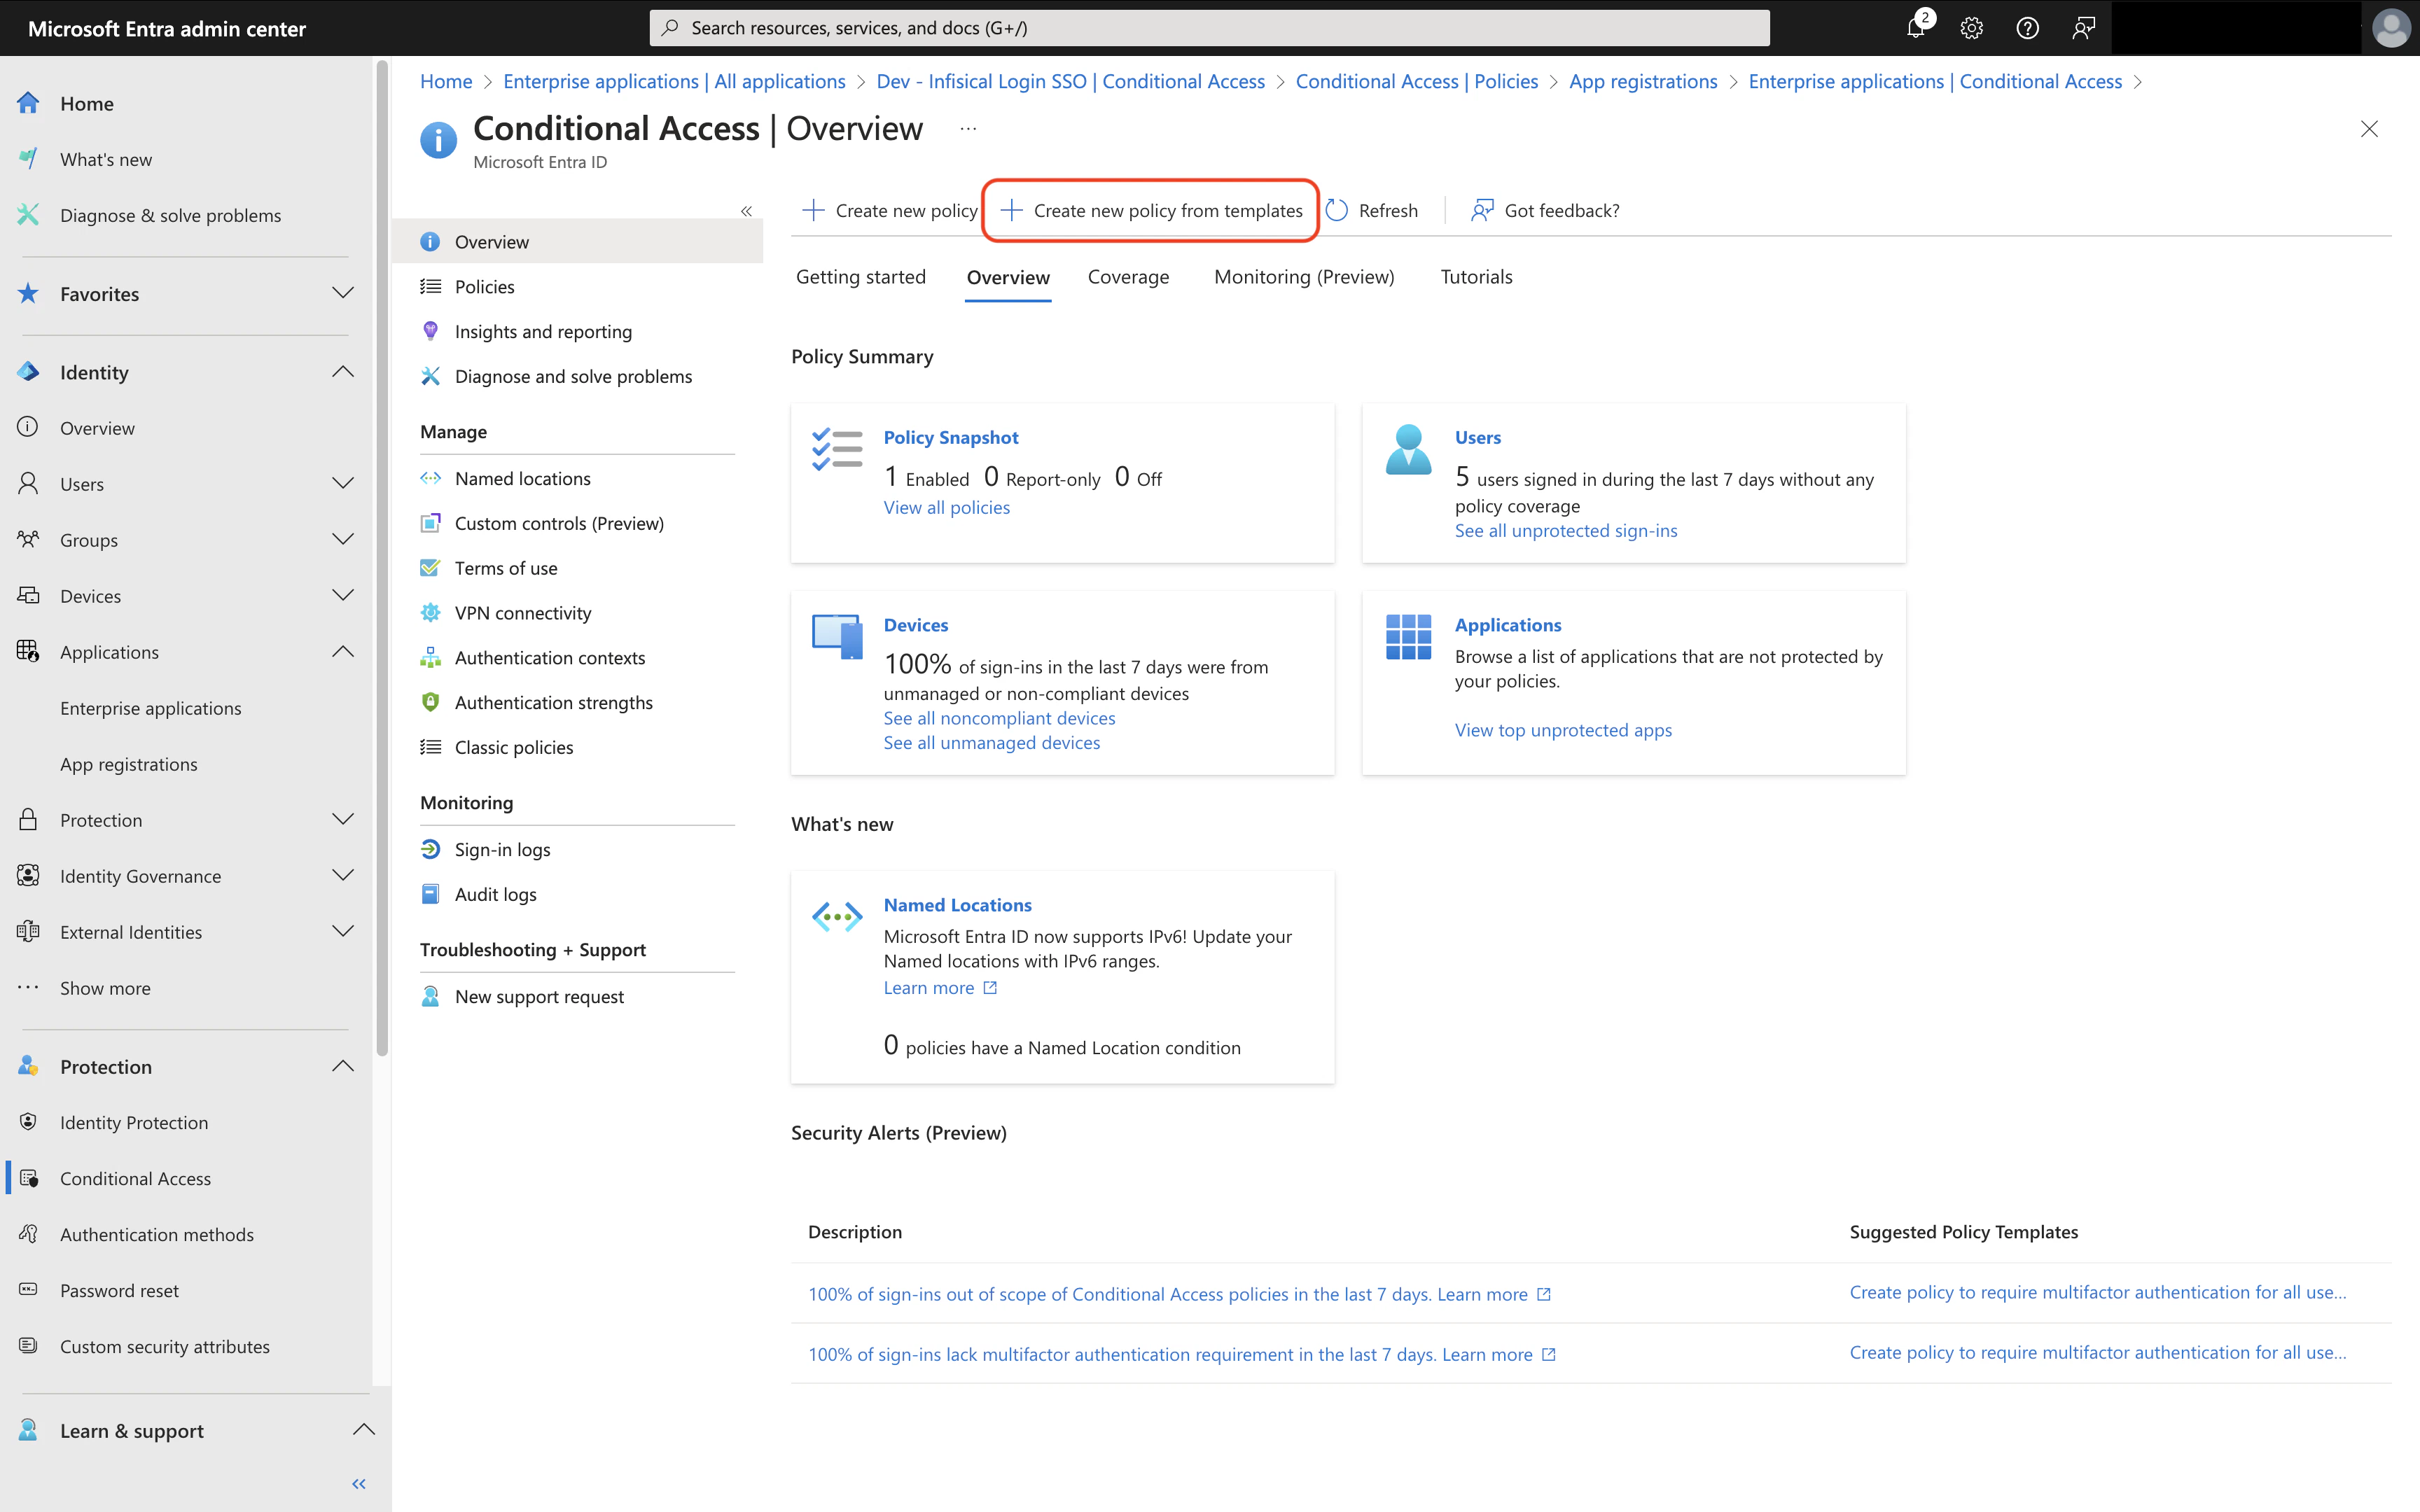This screenshot has height=1512, width=2420.
Task: Switch to the Getting started tab
Action: (861, 277)
